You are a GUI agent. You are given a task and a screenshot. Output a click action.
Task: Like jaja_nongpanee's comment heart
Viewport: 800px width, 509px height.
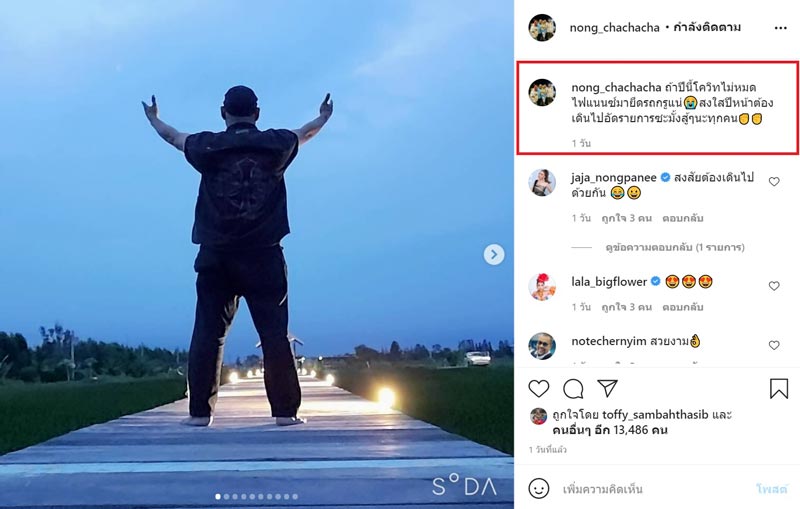[774, 182]
